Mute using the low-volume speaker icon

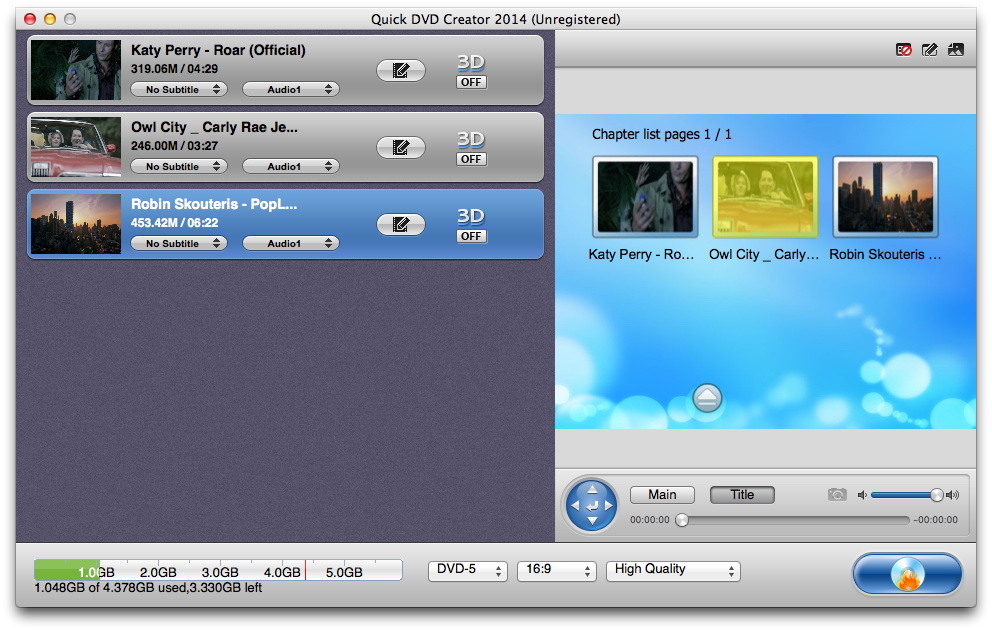(x=862, y=495)
